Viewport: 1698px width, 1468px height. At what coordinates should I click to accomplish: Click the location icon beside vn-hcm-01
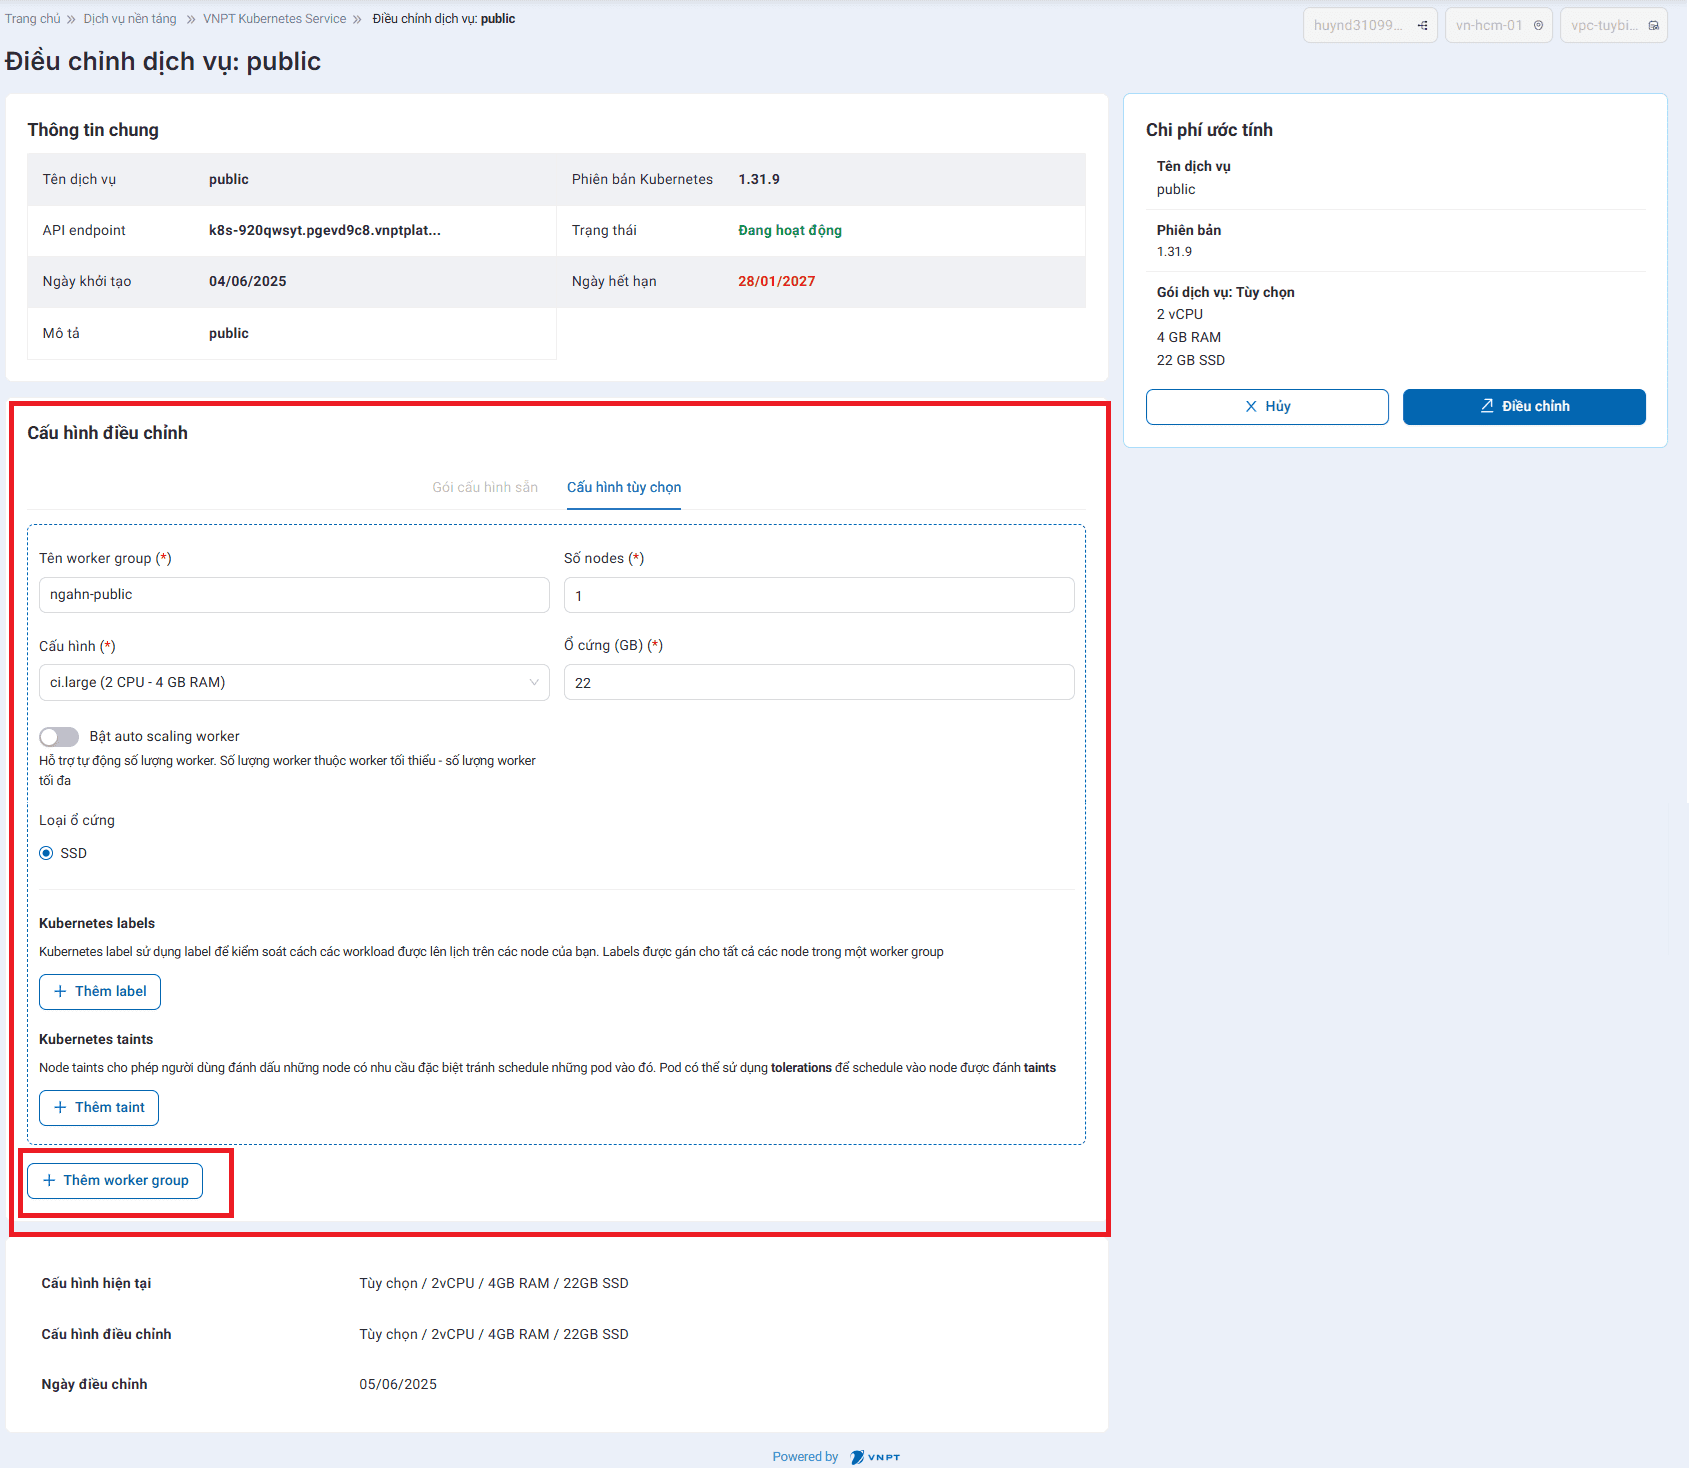click(x=1538, y=26)
